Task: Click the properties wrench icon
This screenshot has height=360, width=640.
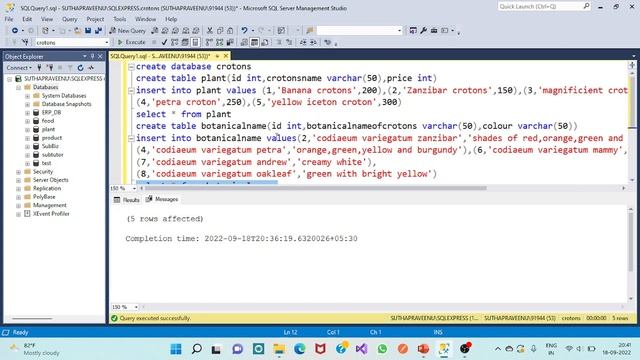Action: coord(423,31)
